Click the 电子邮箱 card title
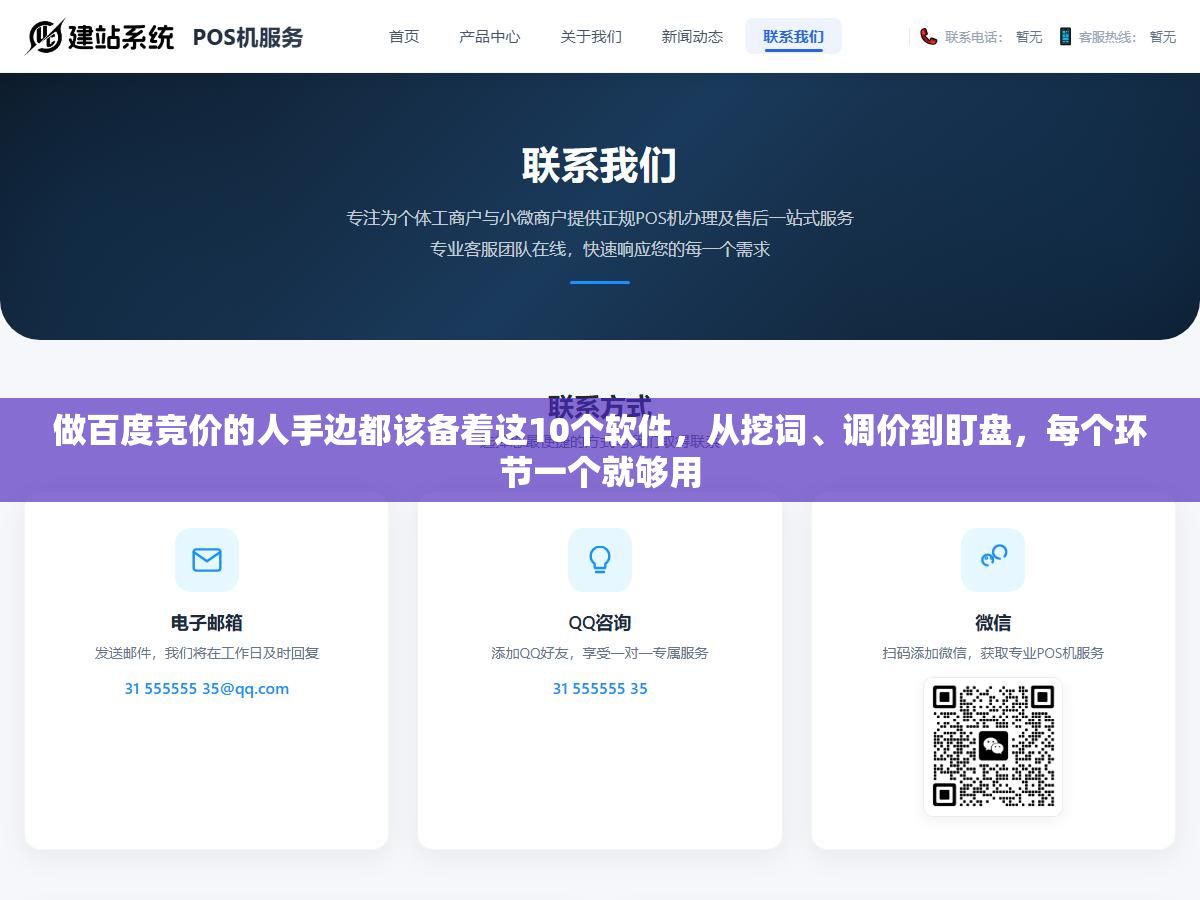The height and width of the screenshot is (900, 1200). tap(207, 622)
